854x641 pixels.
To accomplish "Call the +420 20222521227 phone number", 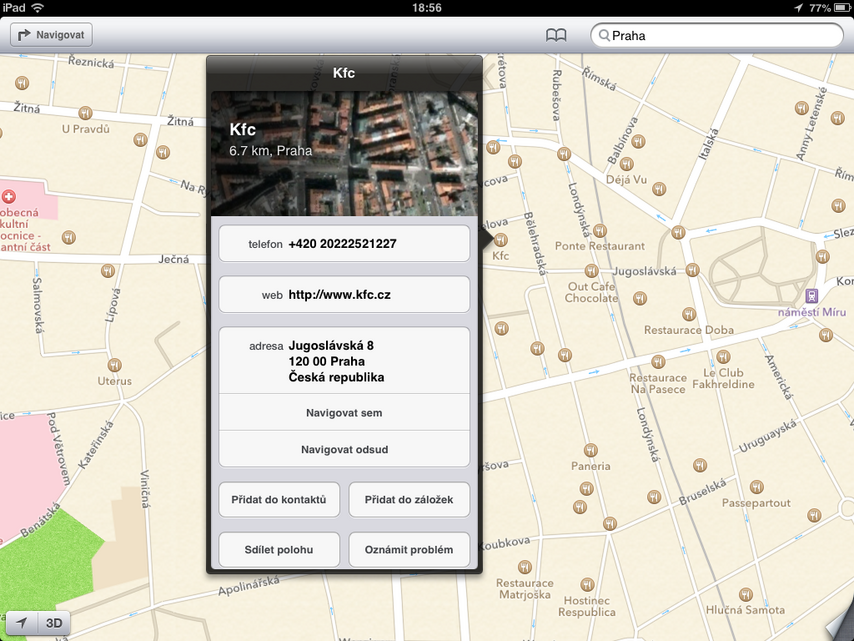I will click(x=344, y=242).
